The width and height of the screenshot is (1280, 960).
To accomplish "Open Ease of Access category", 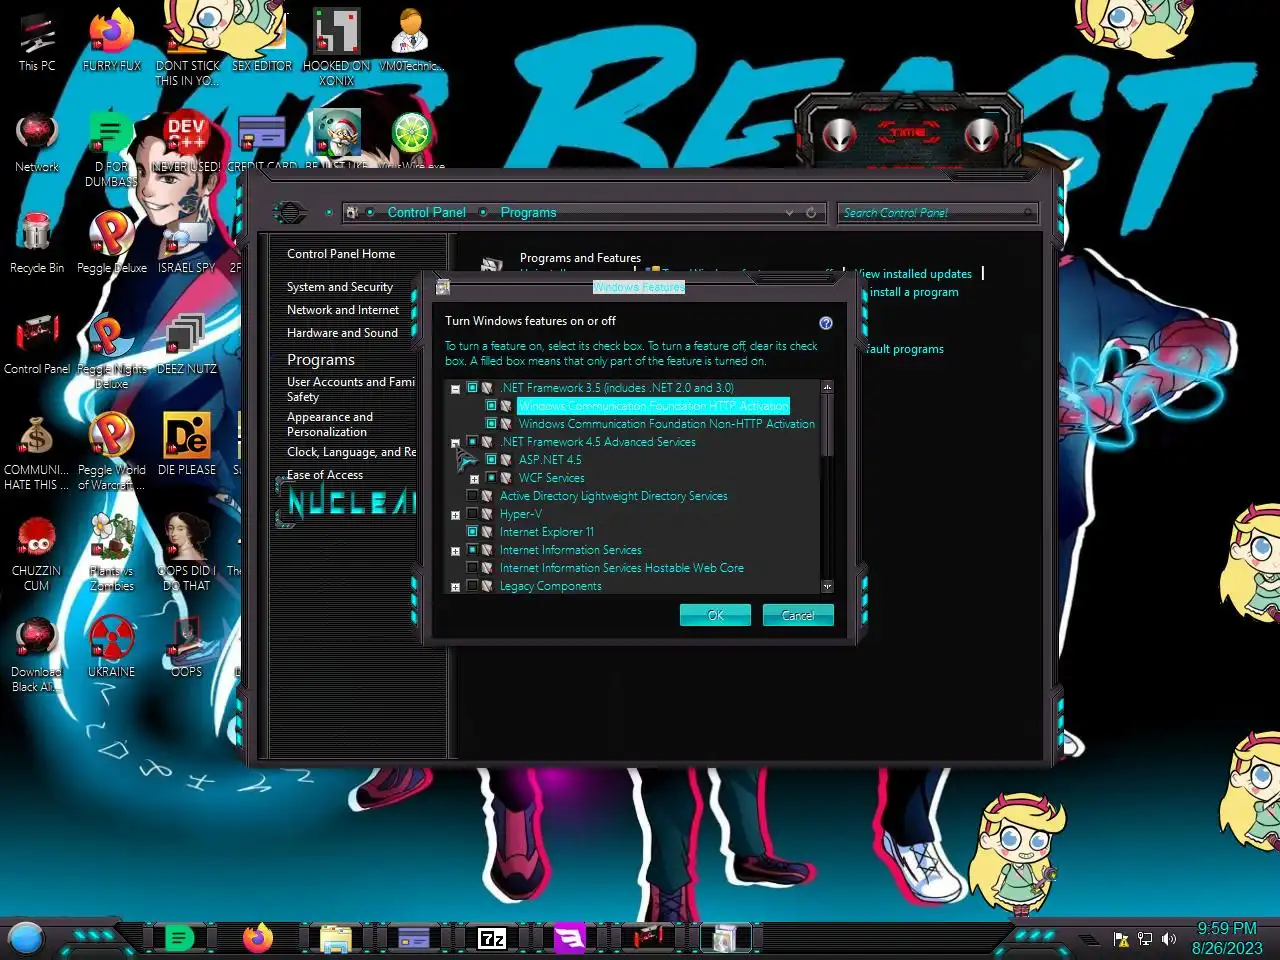I will (325, 475).
